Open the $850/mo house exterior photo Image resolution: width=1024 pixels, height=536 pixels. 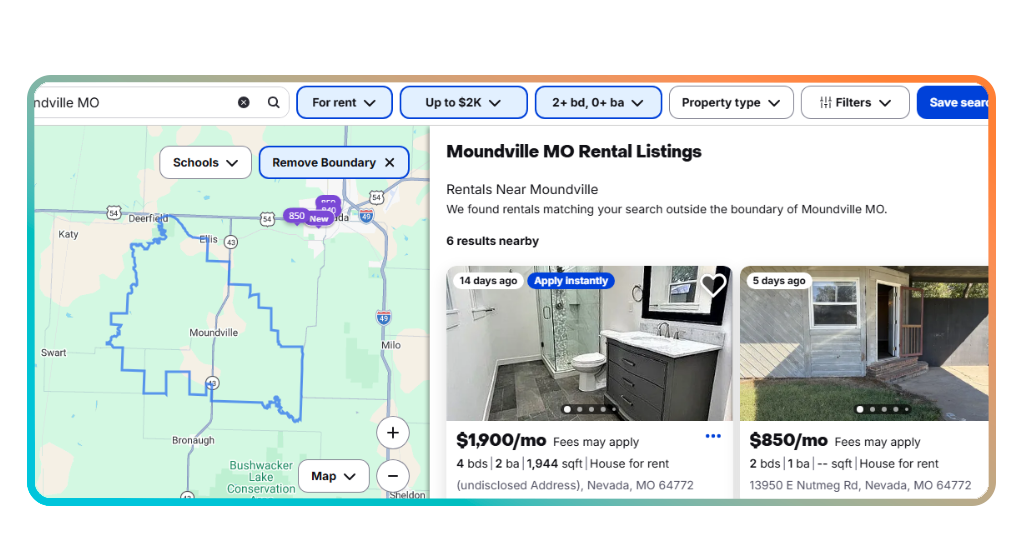(x=864, y=343)
